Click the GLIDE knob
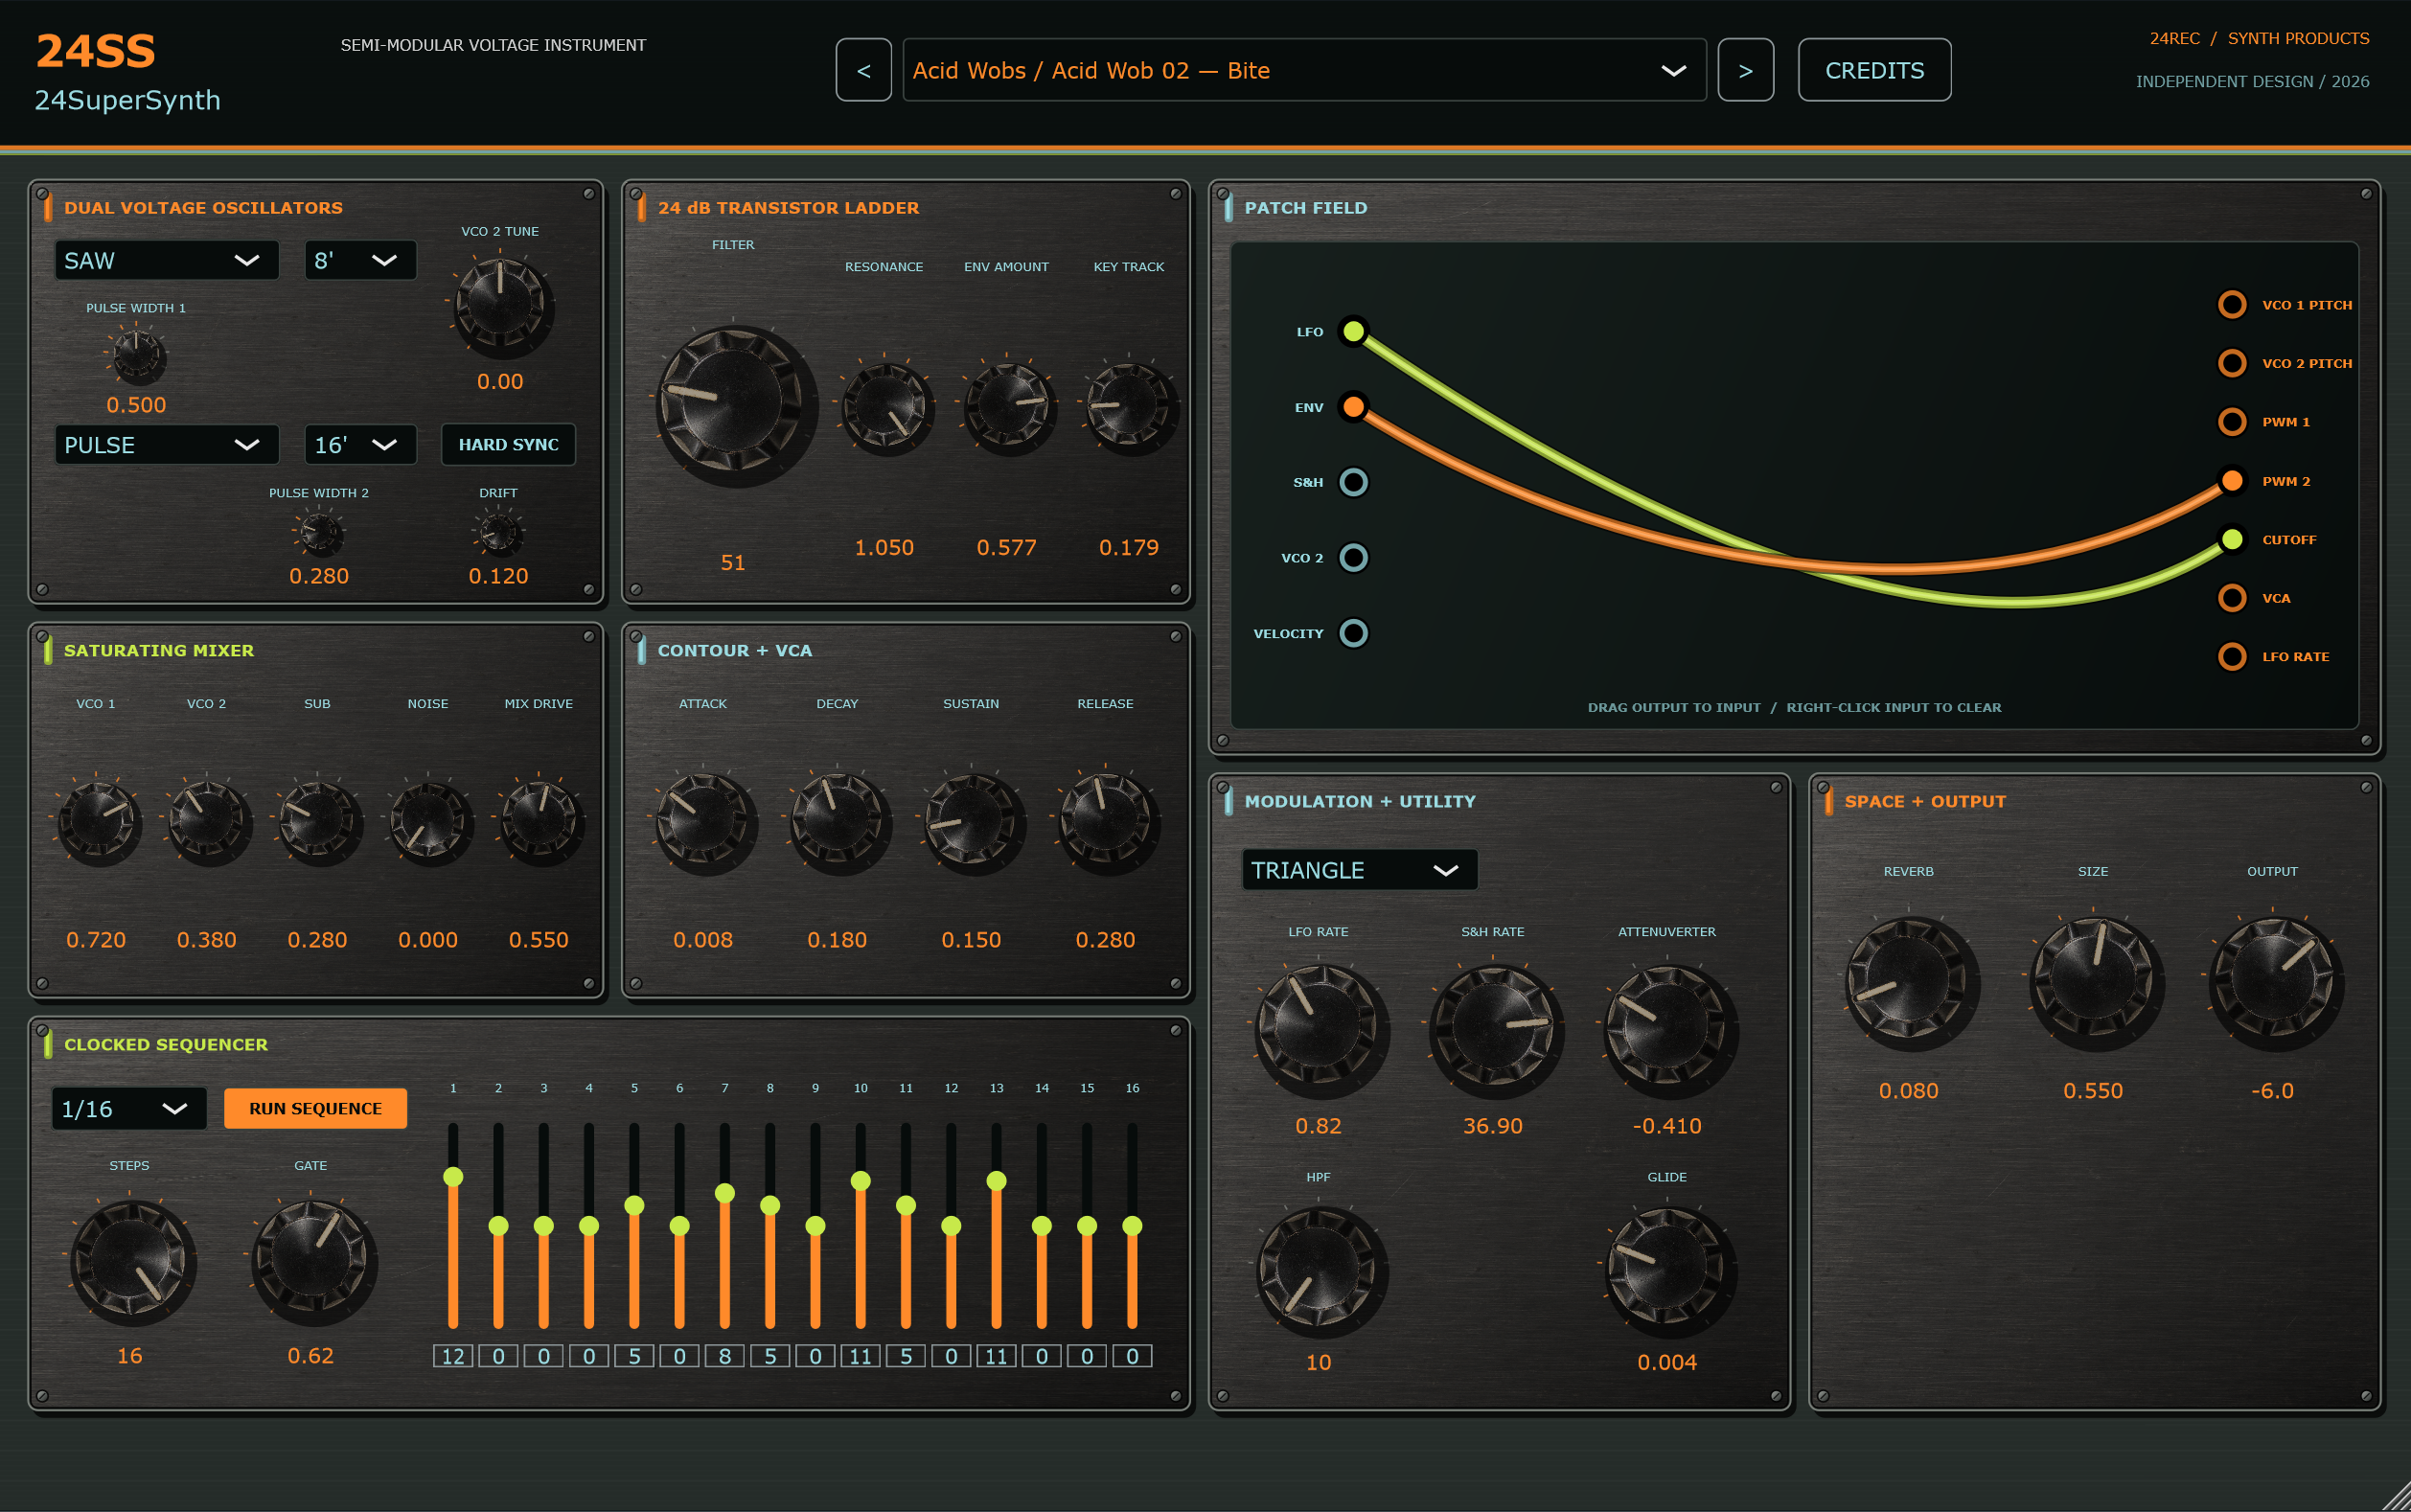 coord(1667,1270)
